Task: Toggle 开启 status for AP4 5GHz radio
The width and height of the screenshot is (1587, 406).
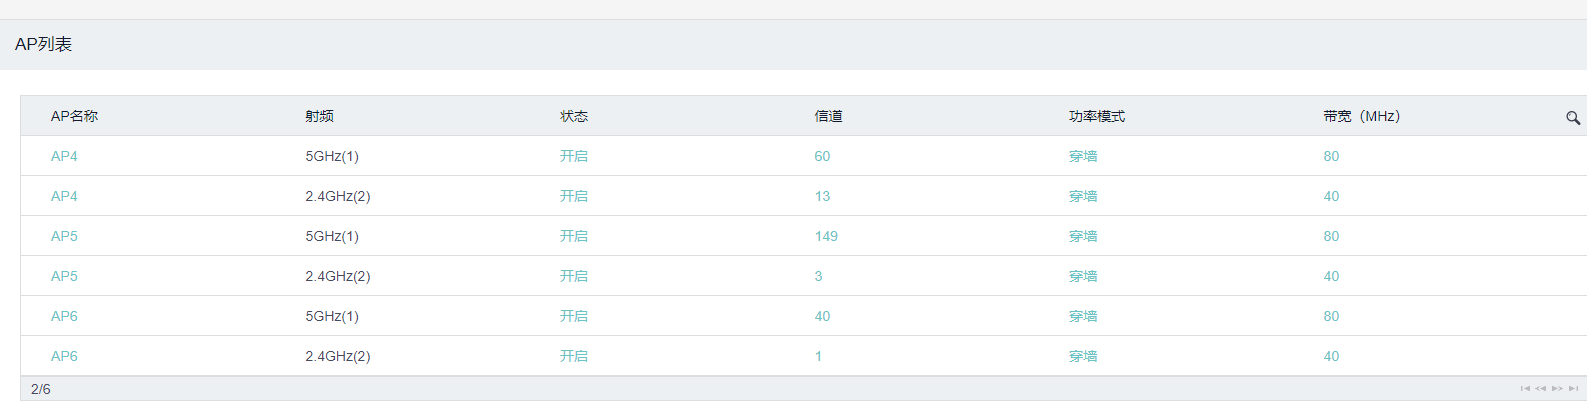Action: coord(574,156)
